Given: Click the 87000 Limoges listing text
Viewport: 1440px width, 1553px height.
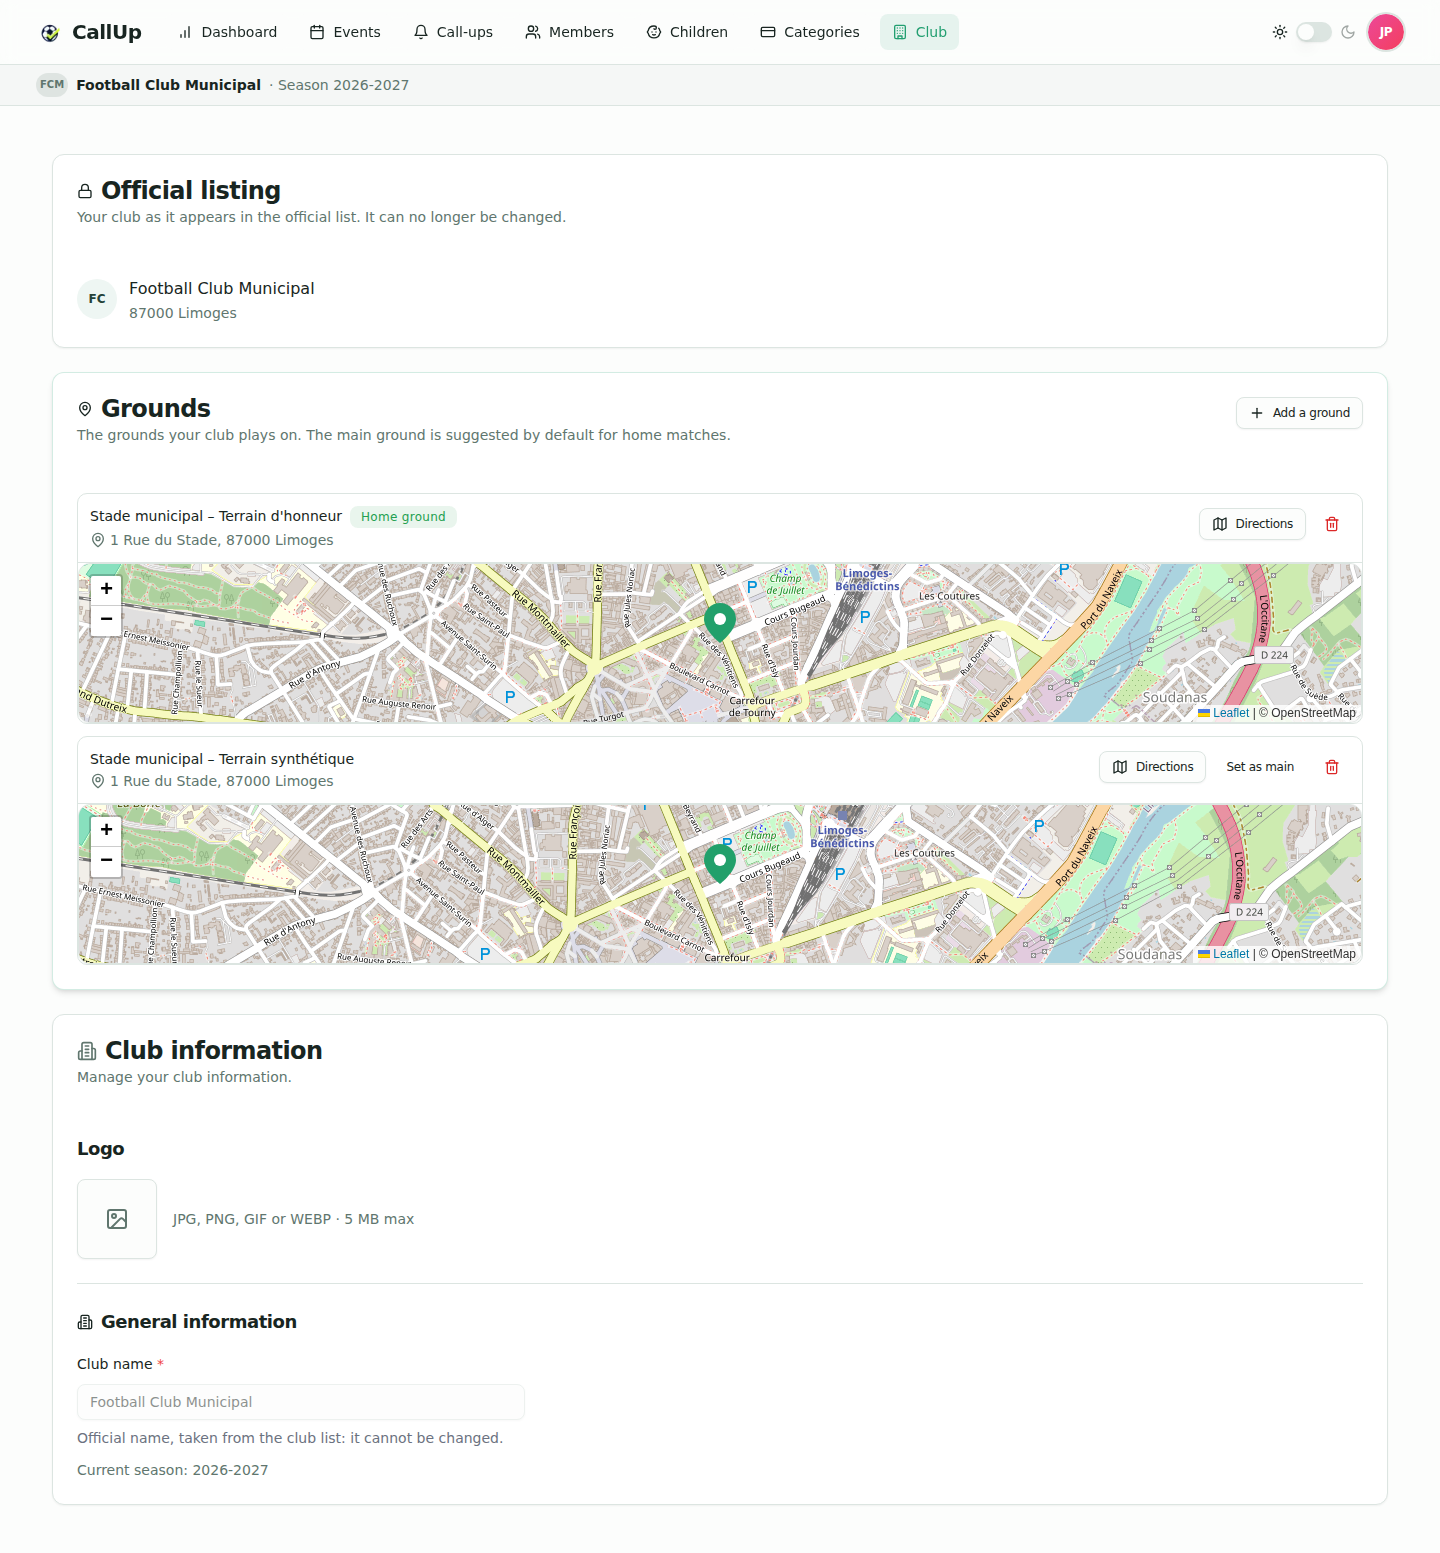Looking at the screenshot, I should 183,313.
